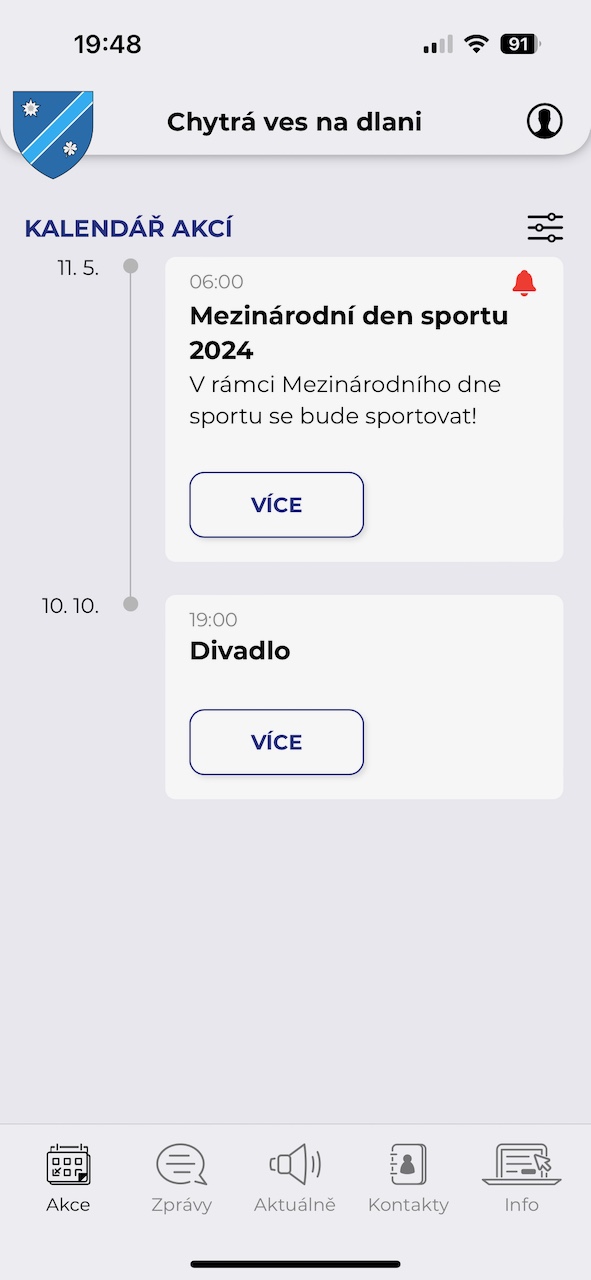Select the Zprávy tab label
Image resolution: width=591 pixels, height=1280 pixels.
(x=181, y=1205)
